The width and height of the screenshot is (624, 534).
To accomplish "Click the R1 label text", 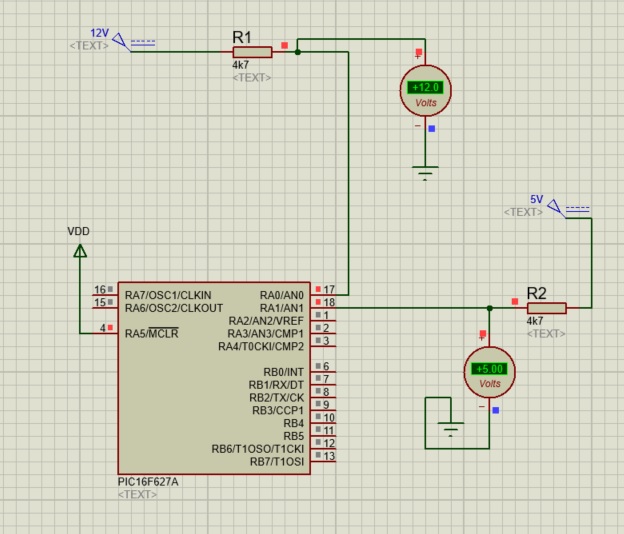I will point(242,37).
